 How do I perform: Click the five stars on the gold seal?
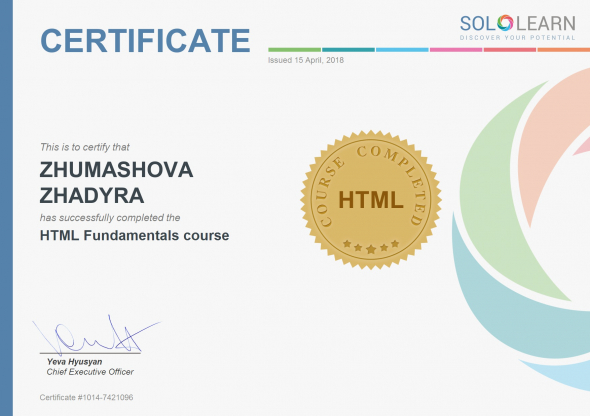(x=371, y=246)
